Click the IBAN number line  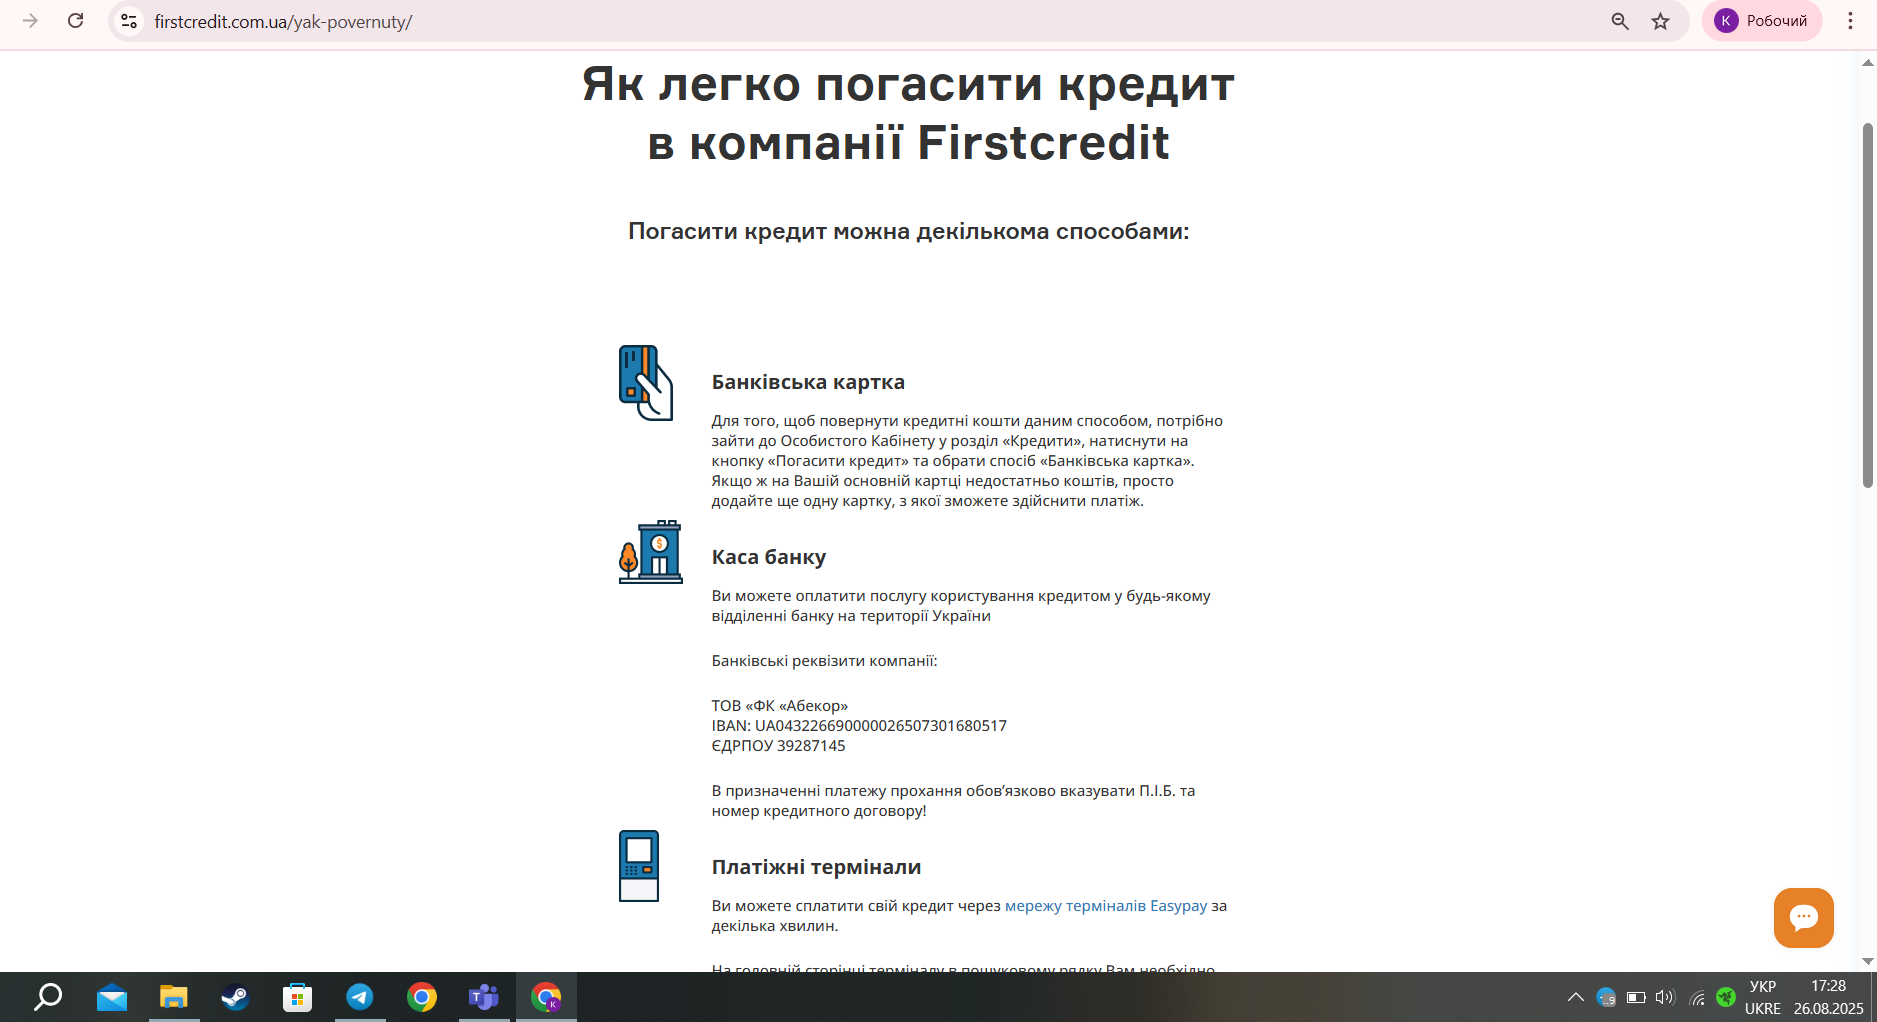coord(859,726)
